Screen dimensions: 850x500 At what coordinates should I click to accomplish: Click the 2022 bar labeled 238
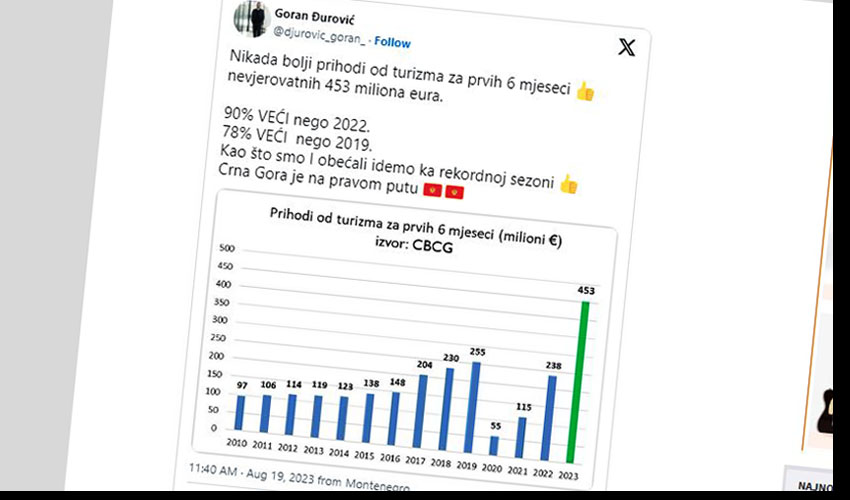[x=550, y=412]
